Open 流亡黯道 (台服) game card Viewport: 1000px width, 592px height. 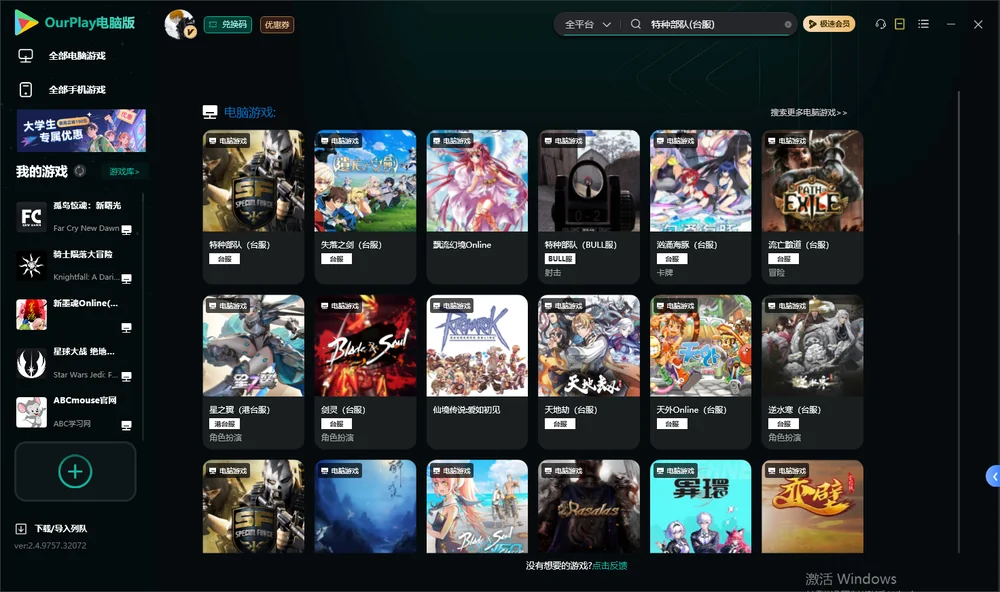click(812, 207)
